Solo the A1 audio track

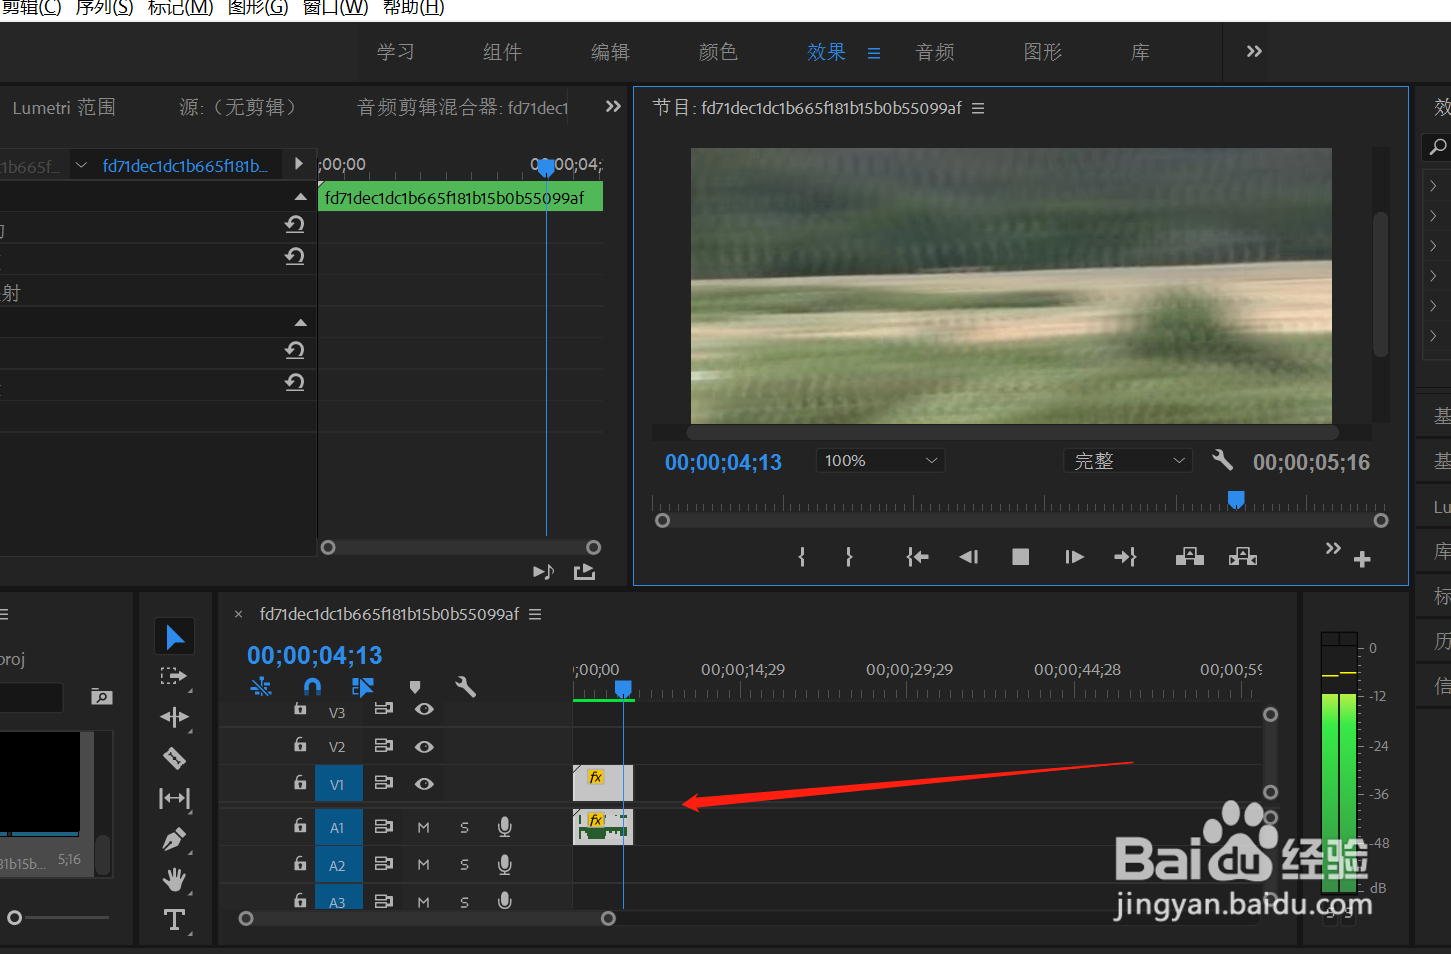pyautogui.click(x=464, y=827)
